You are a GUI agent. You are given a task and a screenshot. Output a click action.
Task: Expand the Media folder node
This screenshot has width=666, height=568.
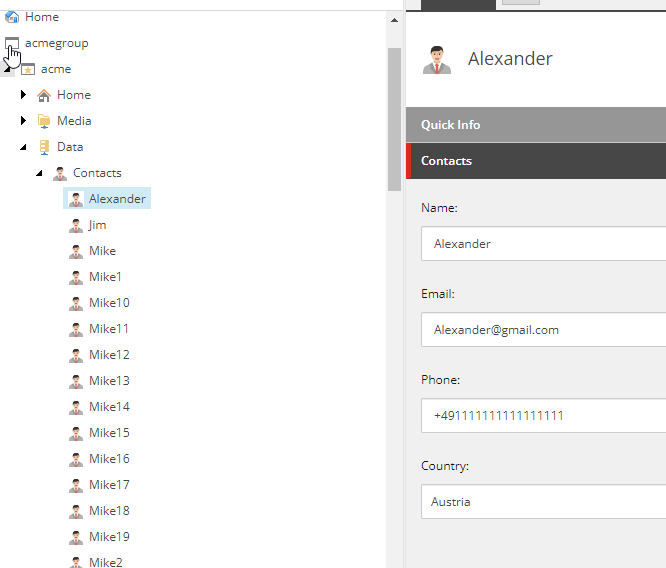tap(23, 121)
